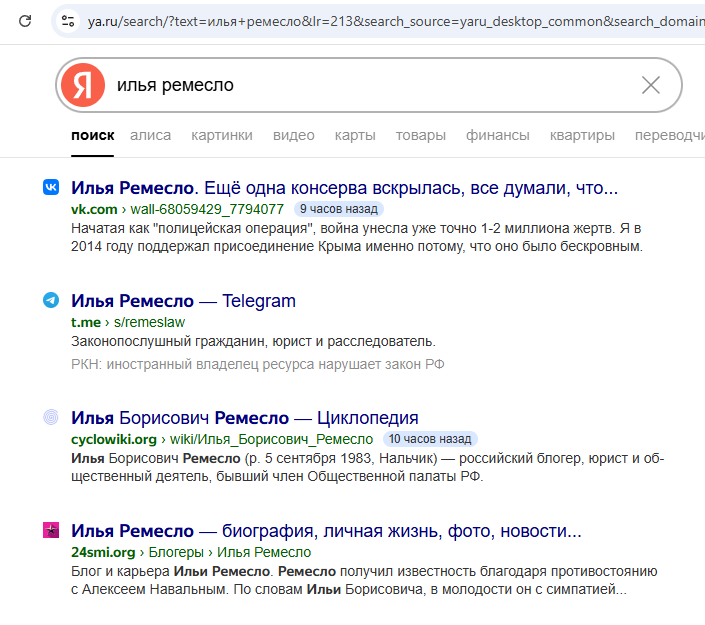The image size is (705, 625).
Task: Clear the search query with X
Action: 651,85
